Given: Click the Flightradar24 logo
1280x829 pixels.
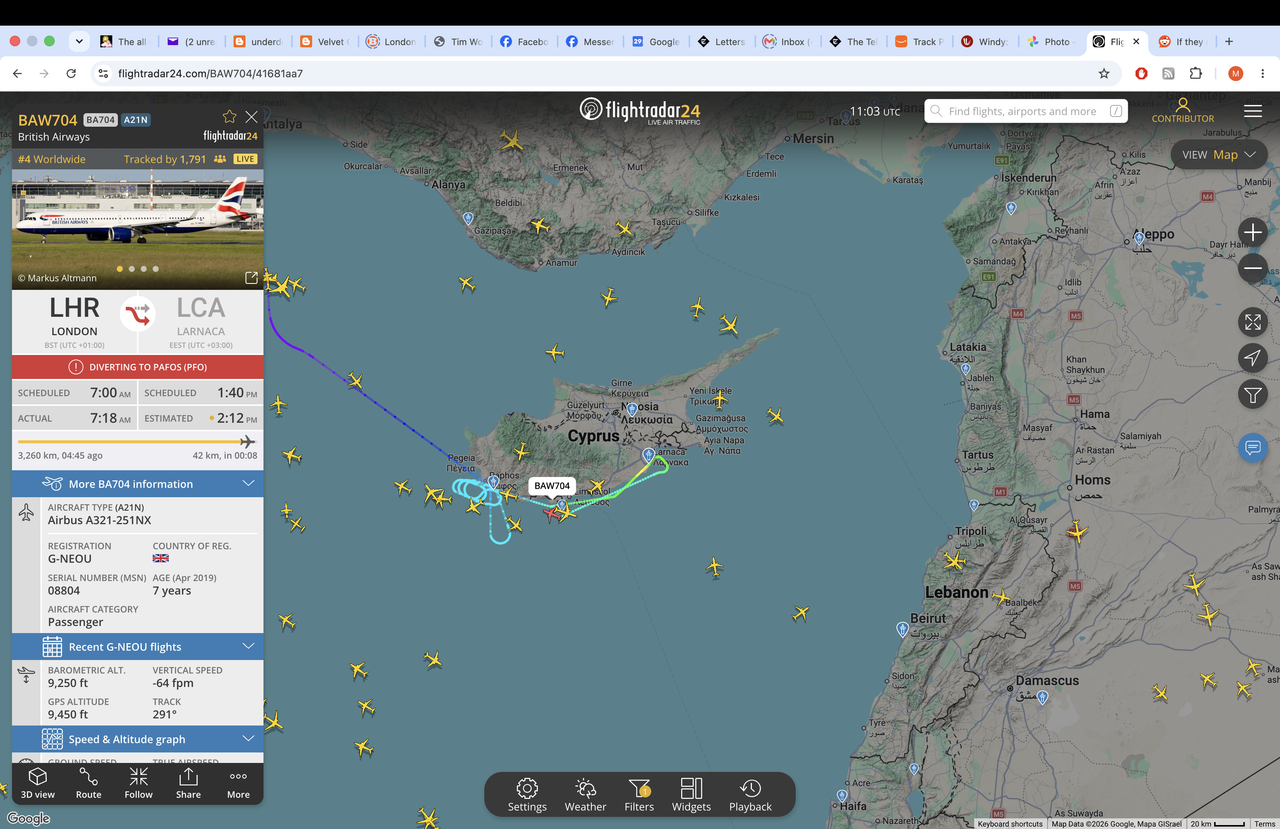Looking at the screenshot, I should coord(640,110).
